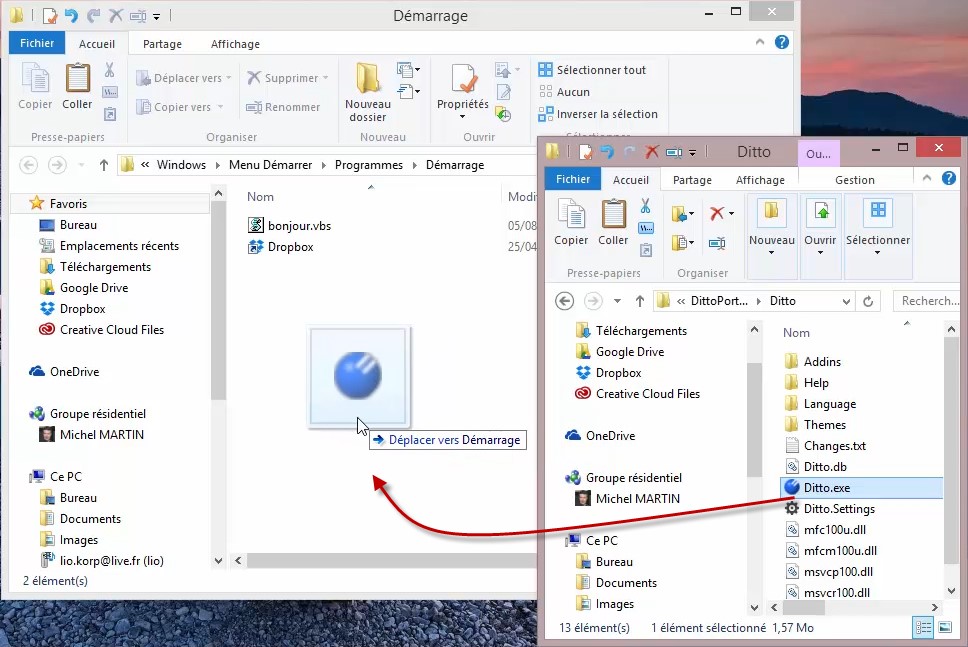Screen dimensions: 968x647
Task: Open Propriétés in the Démarrage window ribbon
Action: [462, 84]
